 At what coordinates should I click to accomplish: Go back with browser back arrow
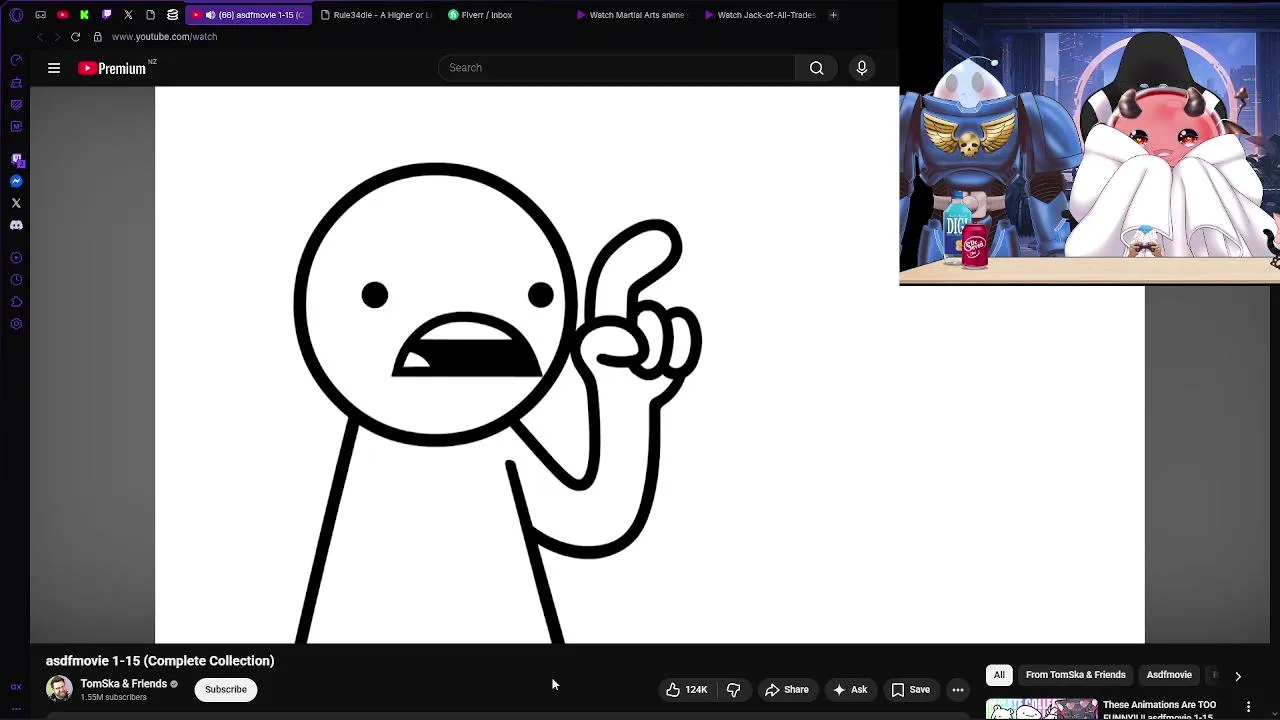point(39,37)
